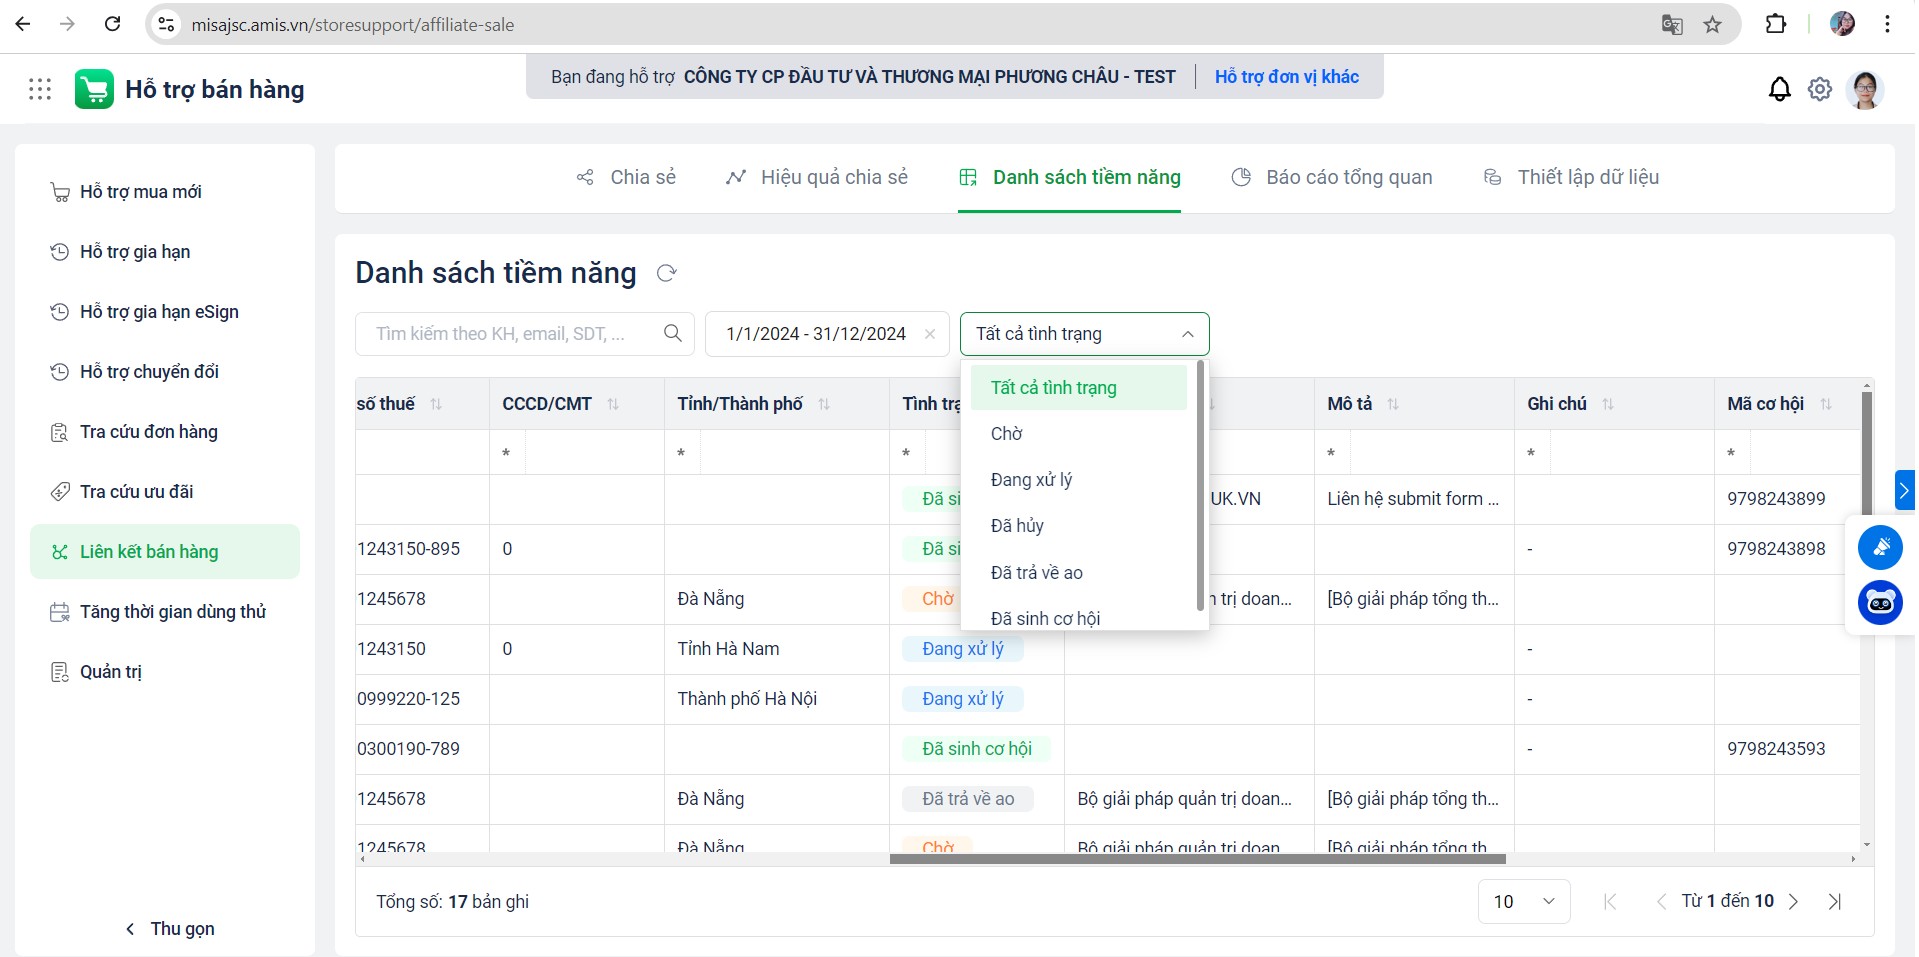Open the apps grid launcher

click(x=40, y=90)
